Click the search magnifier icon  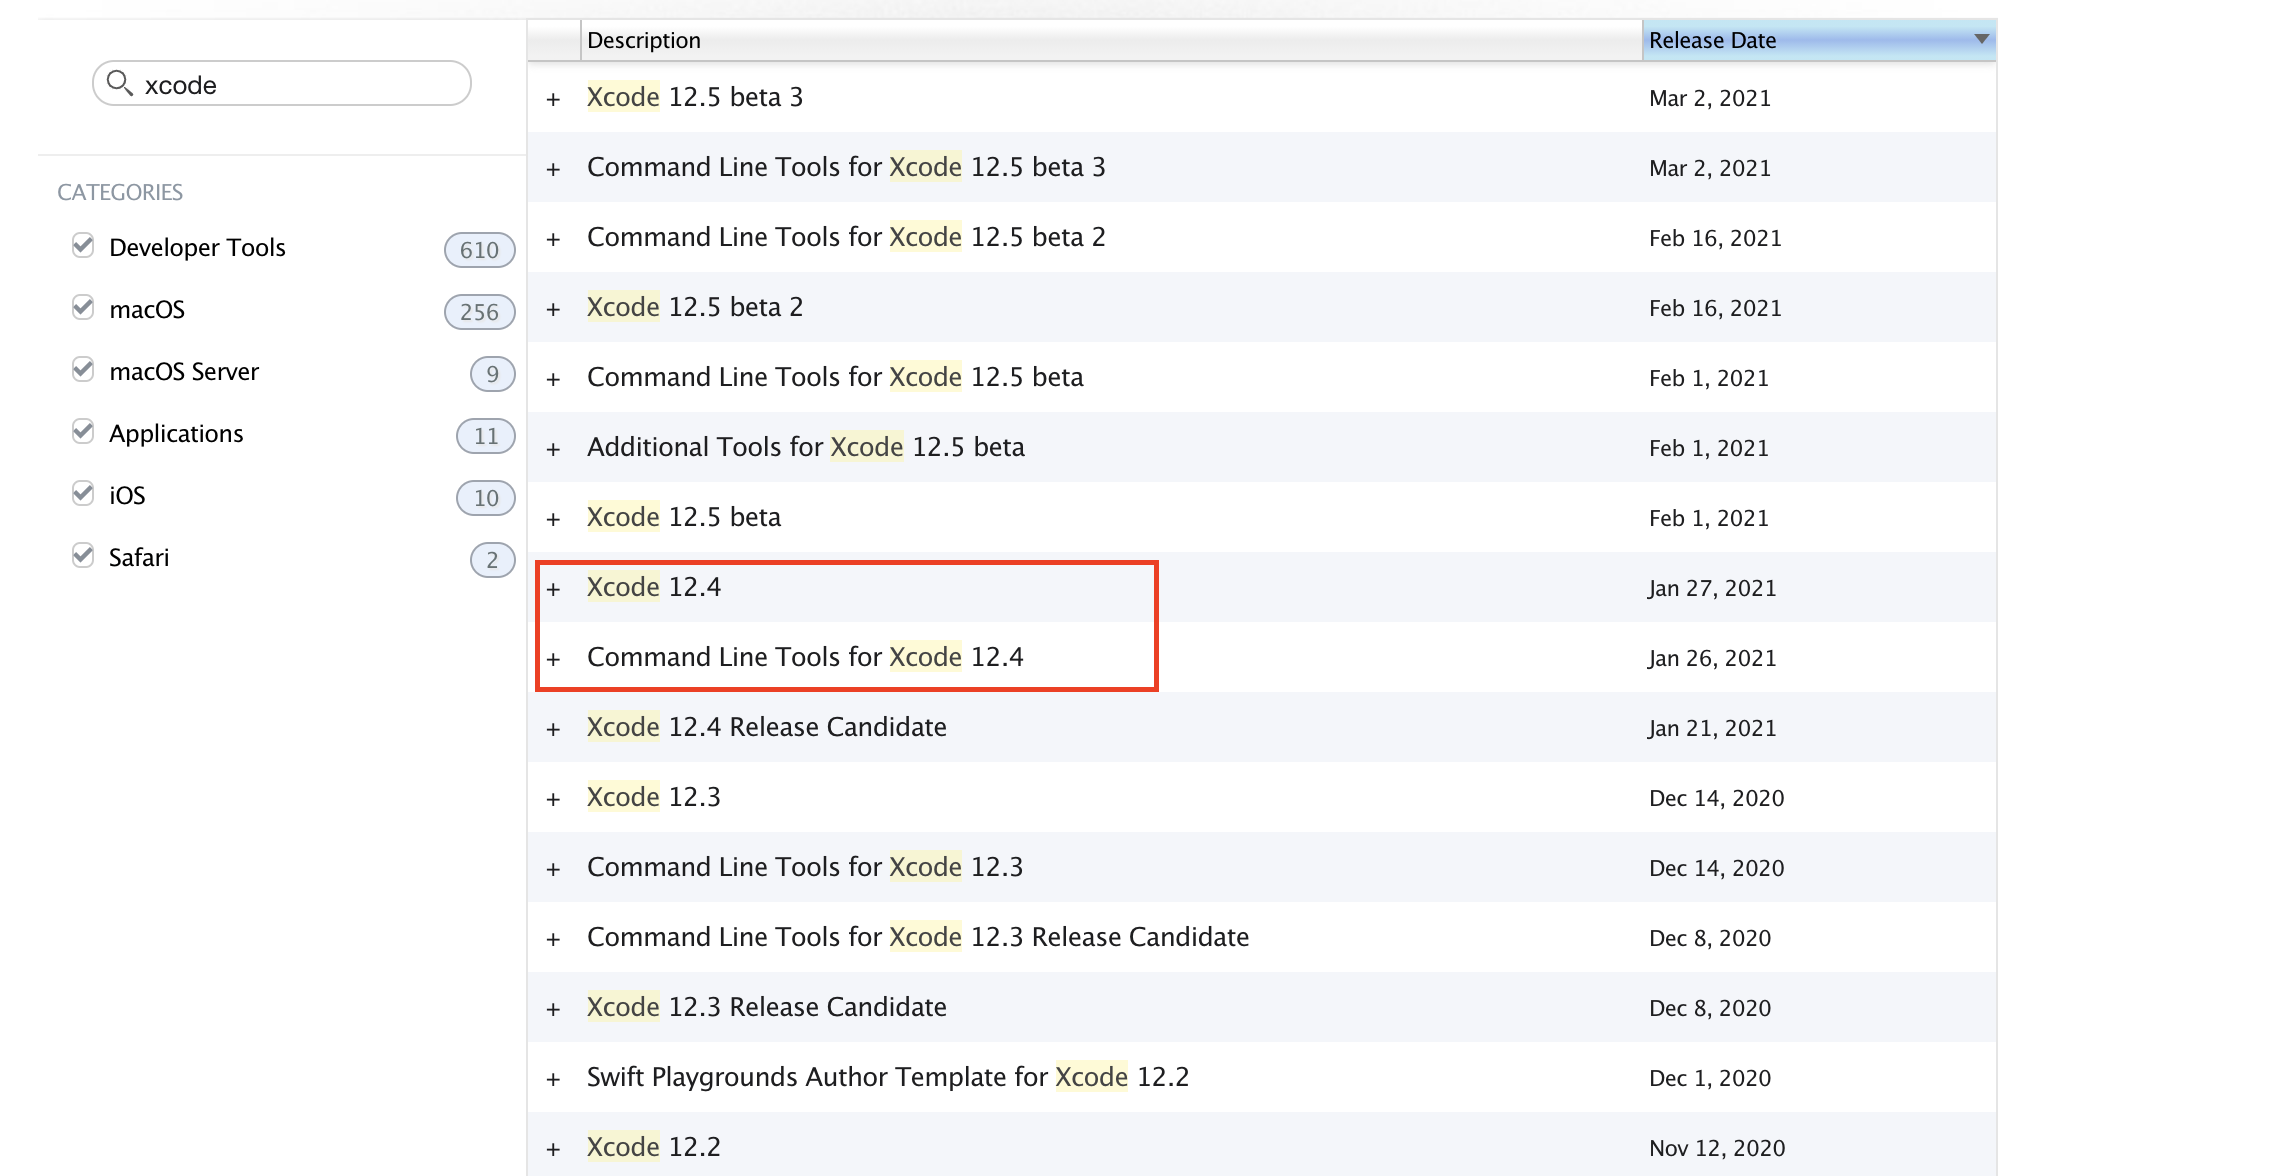tap(119, 83)
